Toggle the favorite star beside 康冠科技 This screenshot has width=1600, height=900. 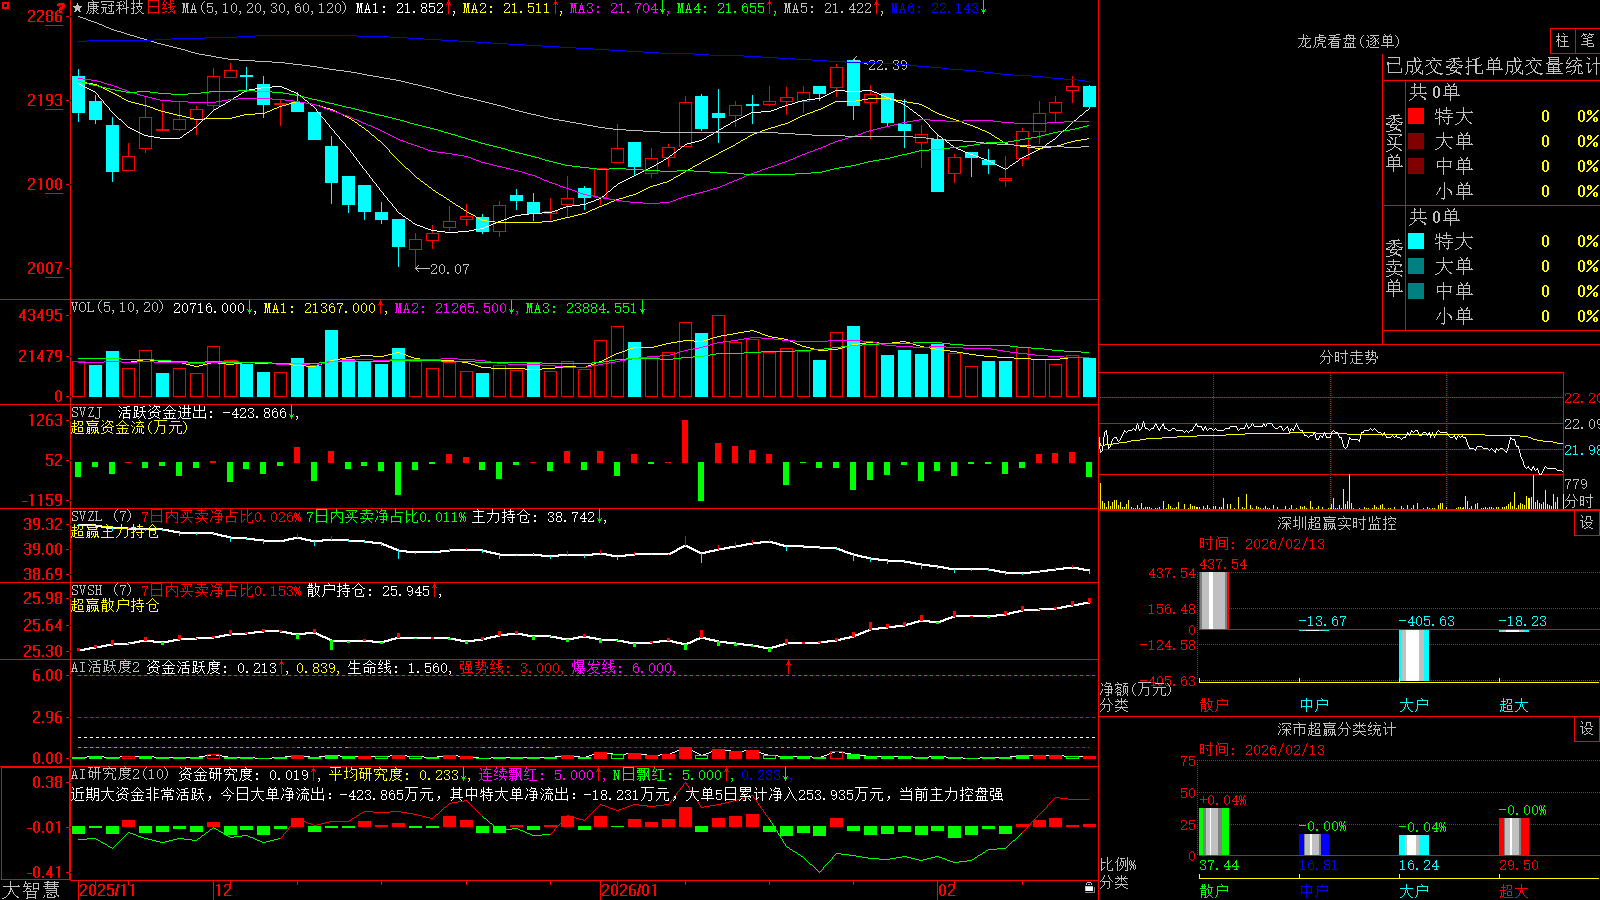pos(77,8)
